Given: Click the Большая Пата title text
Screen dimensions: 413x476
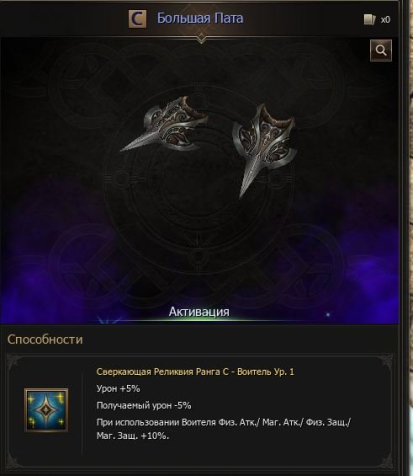Looking at the screenshot, I should tap(200, 18).
